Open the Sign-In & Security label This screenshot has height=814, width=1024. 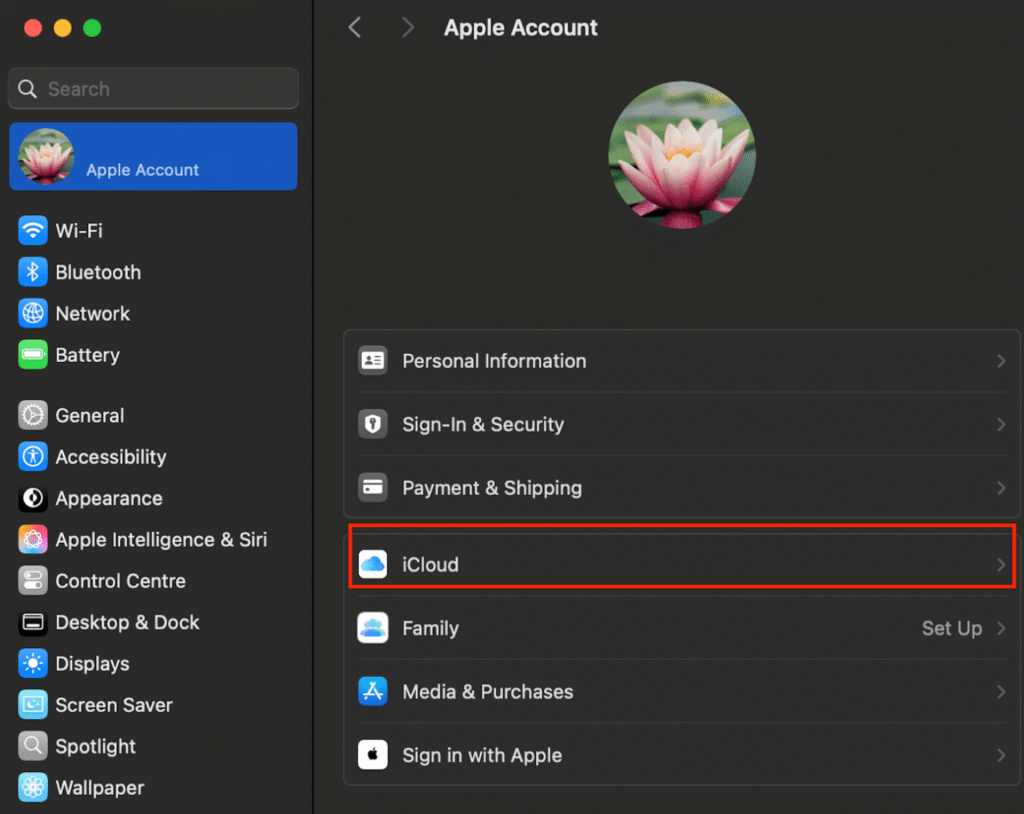(x=483, y=425)
